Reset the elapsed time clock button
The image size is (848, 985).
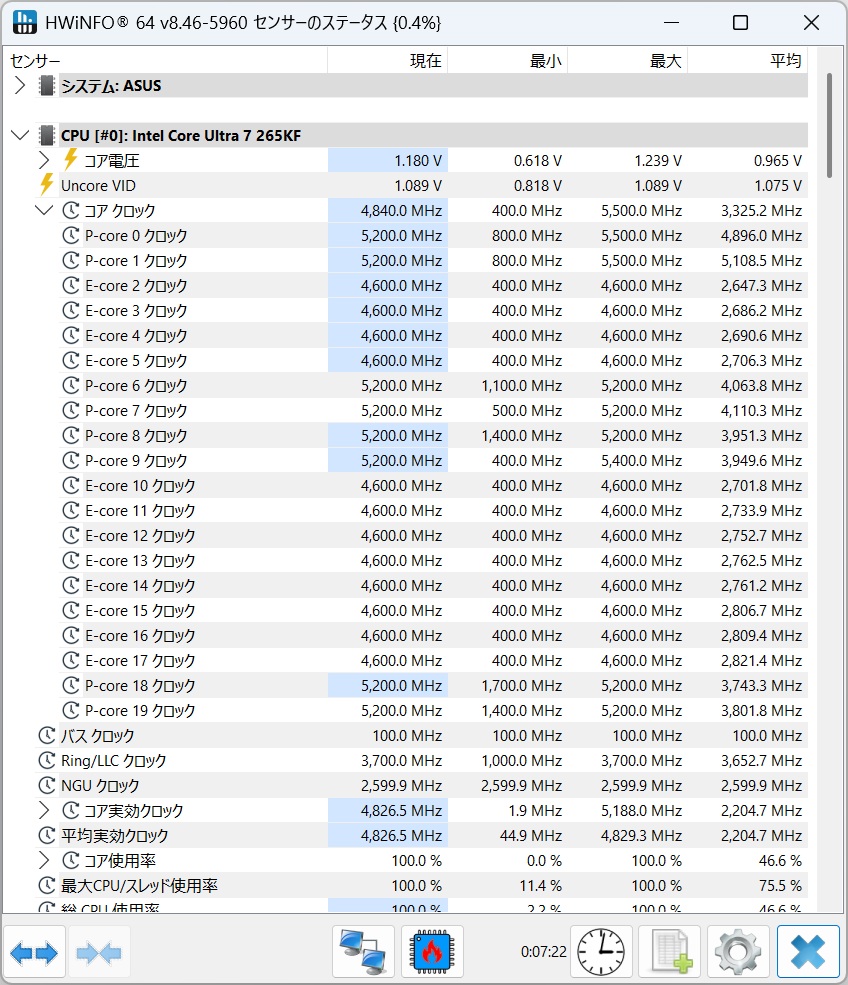pyautogui.click(x=601, y=953)
